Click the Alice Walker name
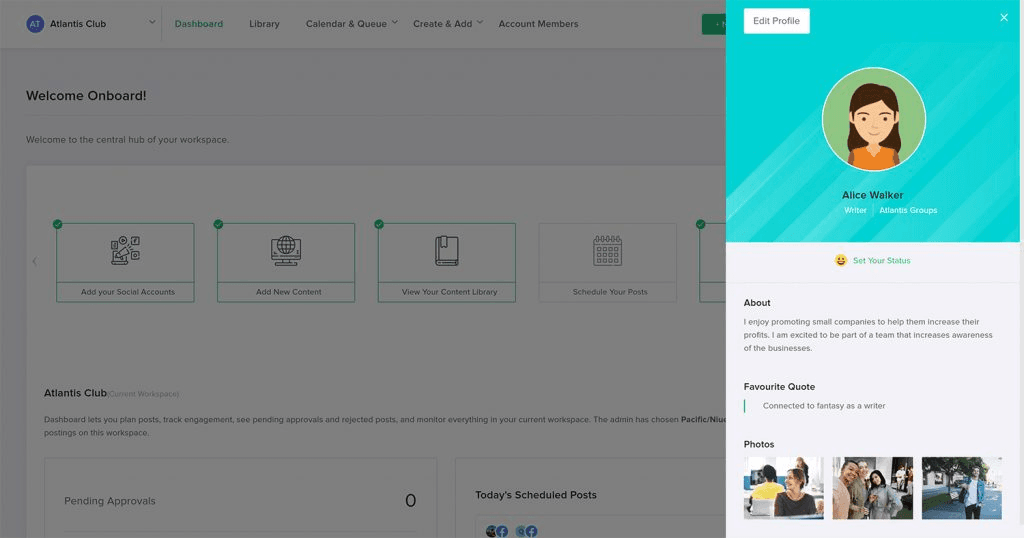1024x538 pixels. tap(872, 195)
